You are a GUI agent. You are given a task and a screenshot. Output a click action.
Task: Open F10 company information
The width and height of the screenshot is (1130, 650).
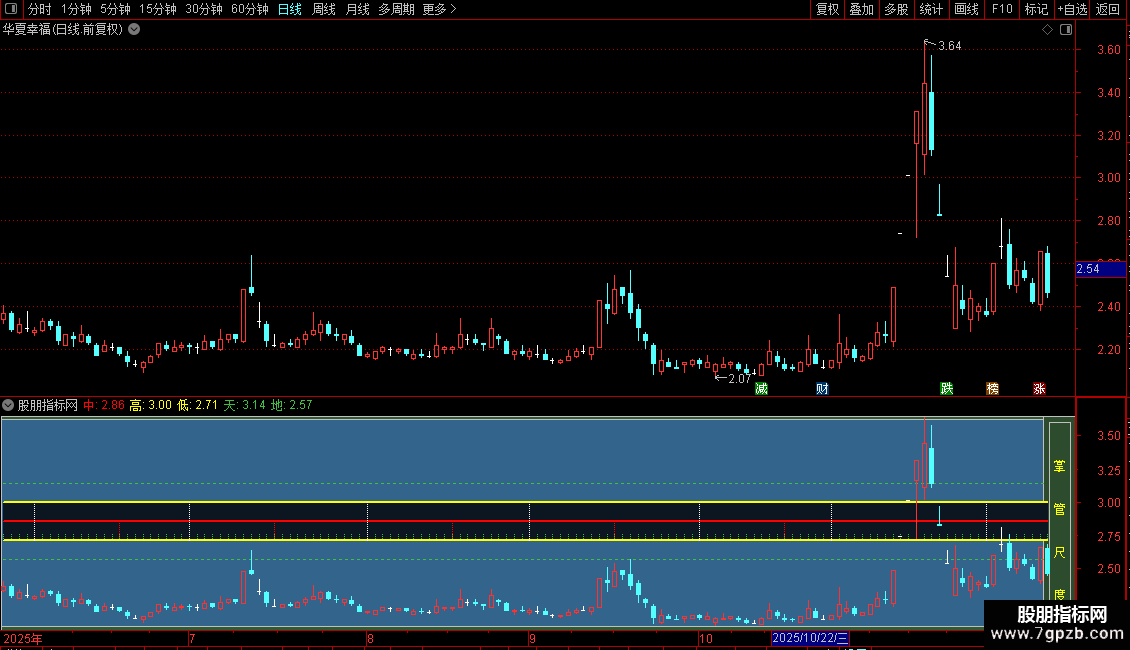[1002, 9]
